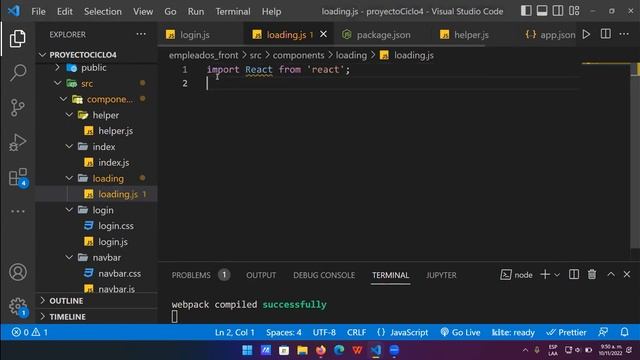Open the Edit menu
The height and width of the screenshot is (360, 640).
64,11
